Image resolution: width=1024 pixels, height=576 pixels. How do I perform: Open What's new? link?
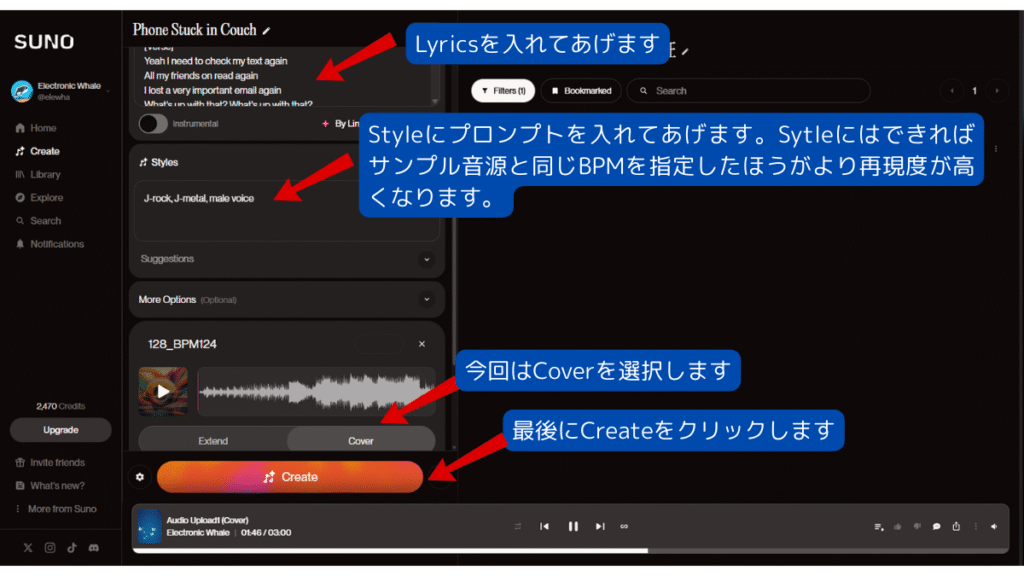click(x=50, y=485)
